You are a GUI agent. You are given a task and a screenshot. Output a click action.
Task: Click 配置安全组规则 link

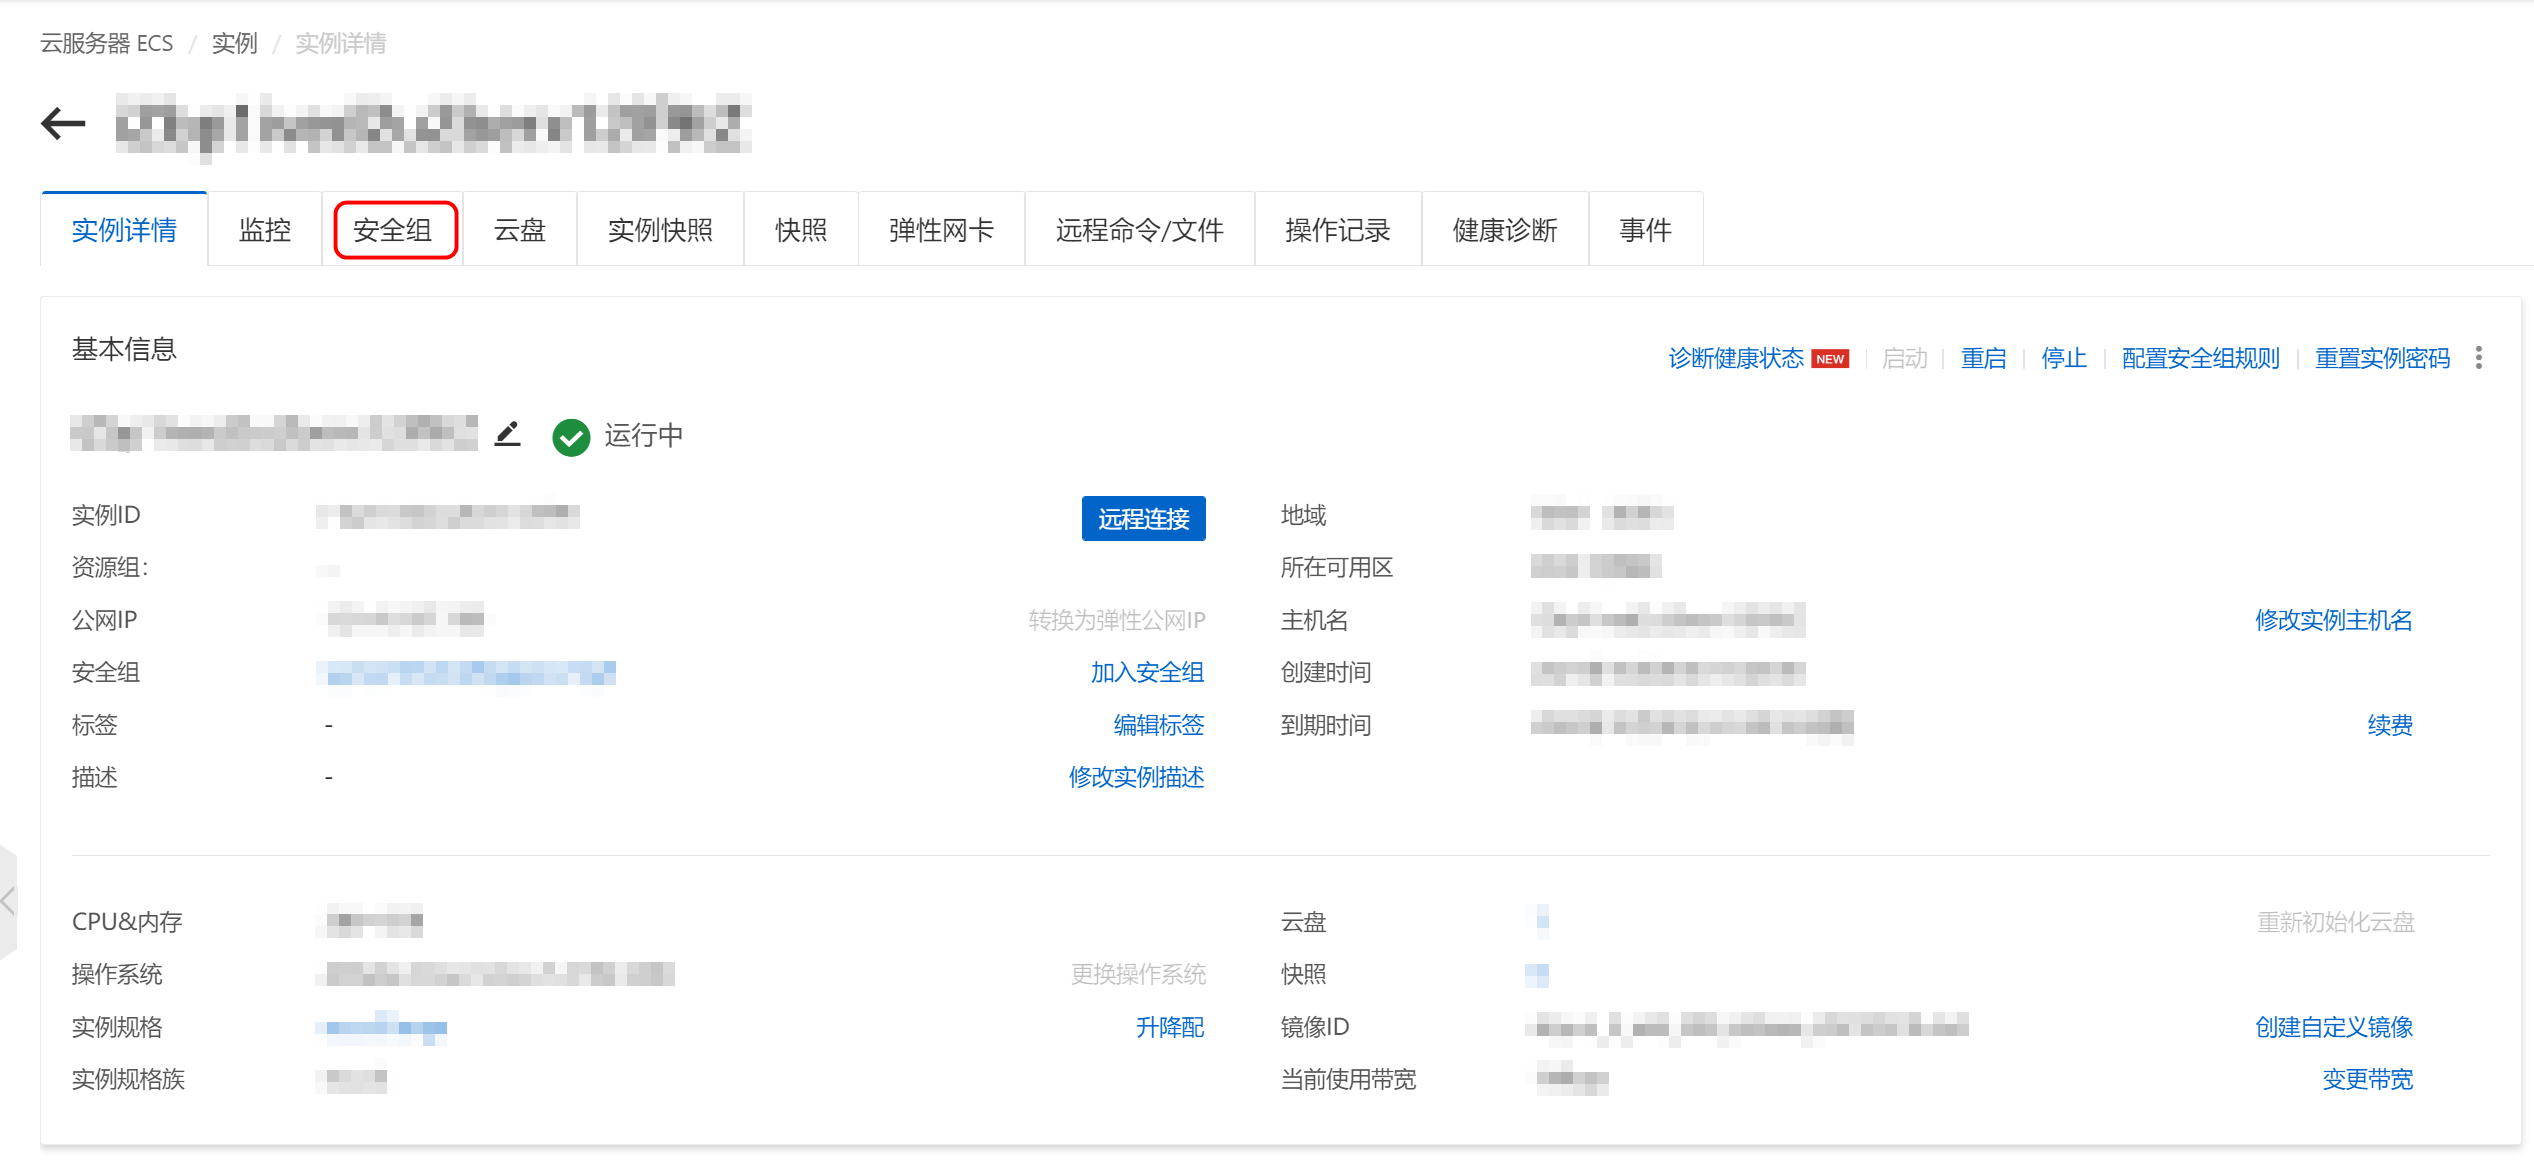point(2201,358)
